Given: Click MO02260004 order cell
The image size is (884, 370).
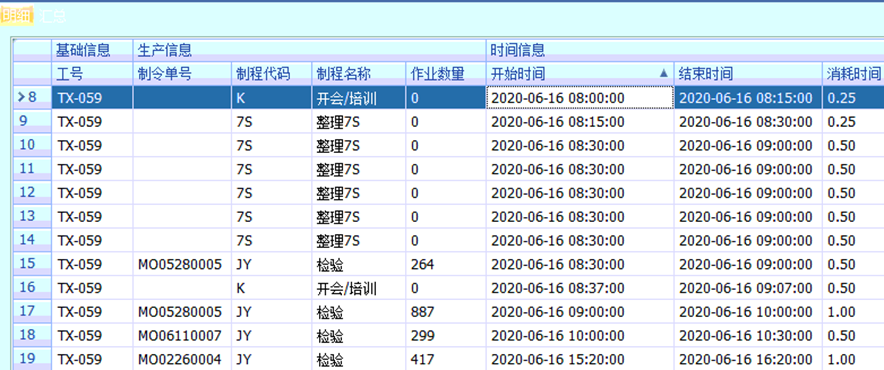Looking at the screenshot, I should click(182, 359).
